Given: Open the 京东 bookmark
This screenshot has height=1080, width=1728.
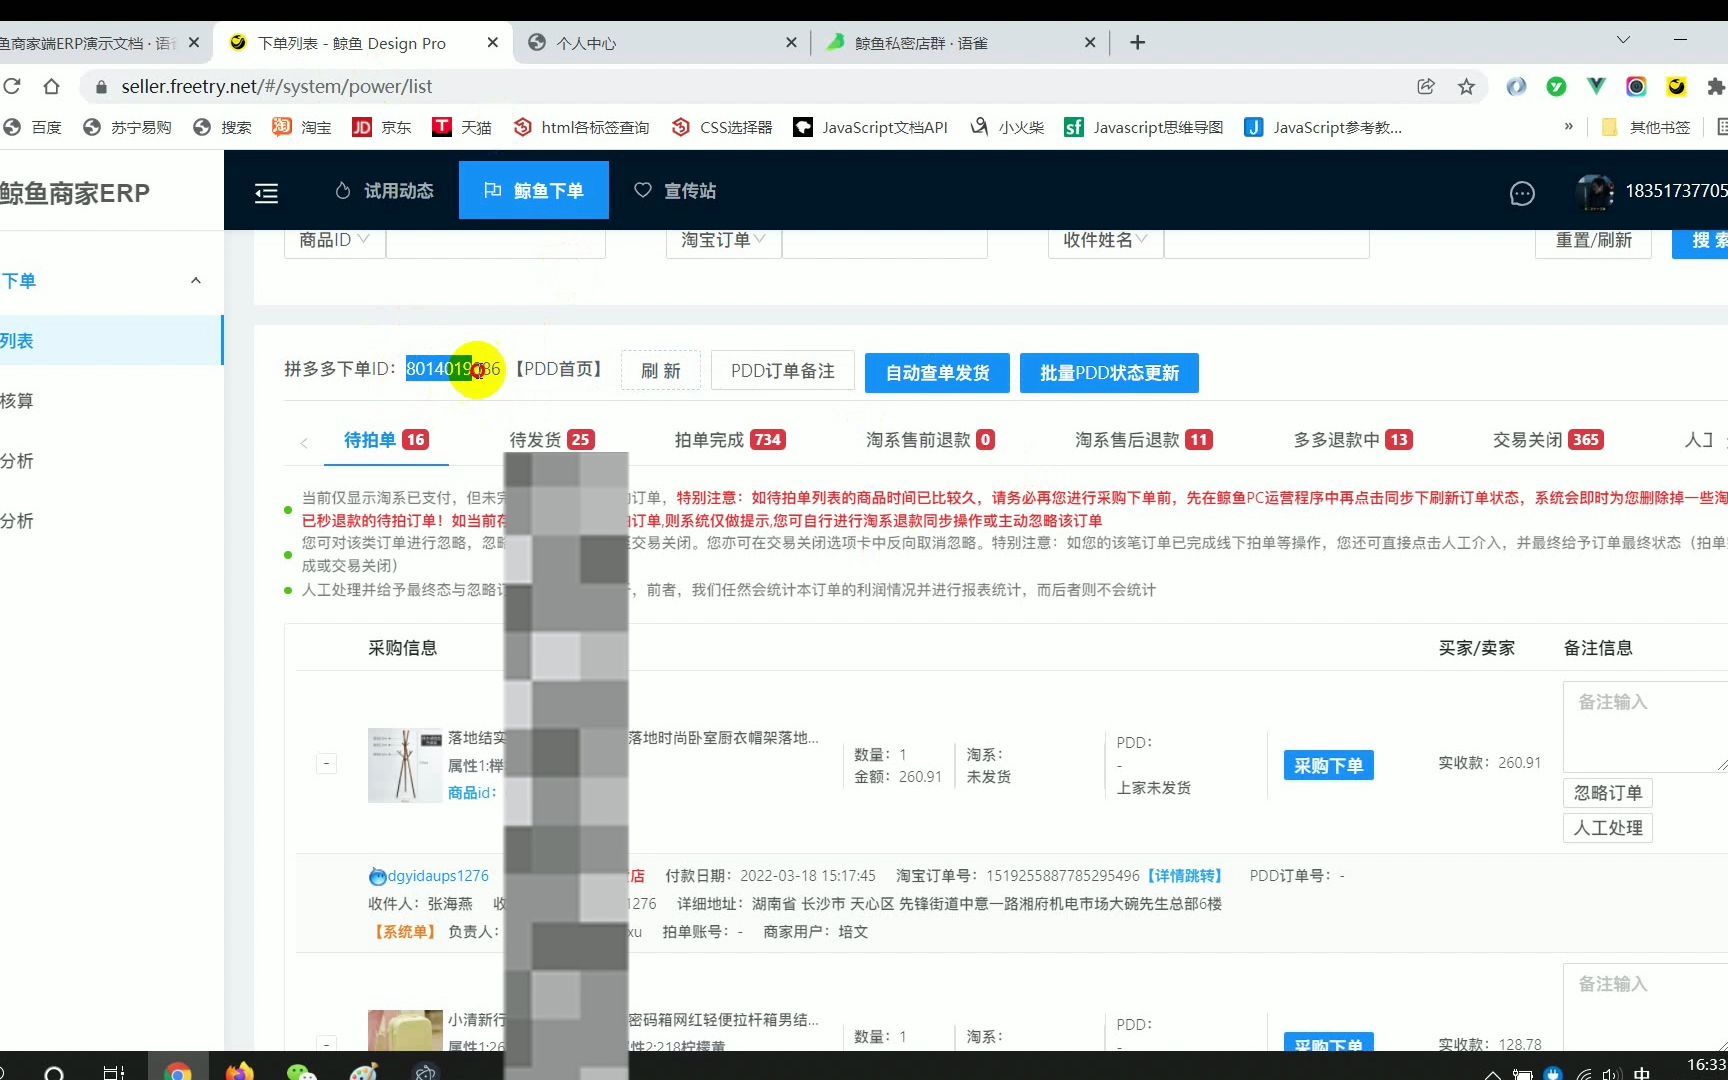Looking at the screenshot, I should pos(382,127).
